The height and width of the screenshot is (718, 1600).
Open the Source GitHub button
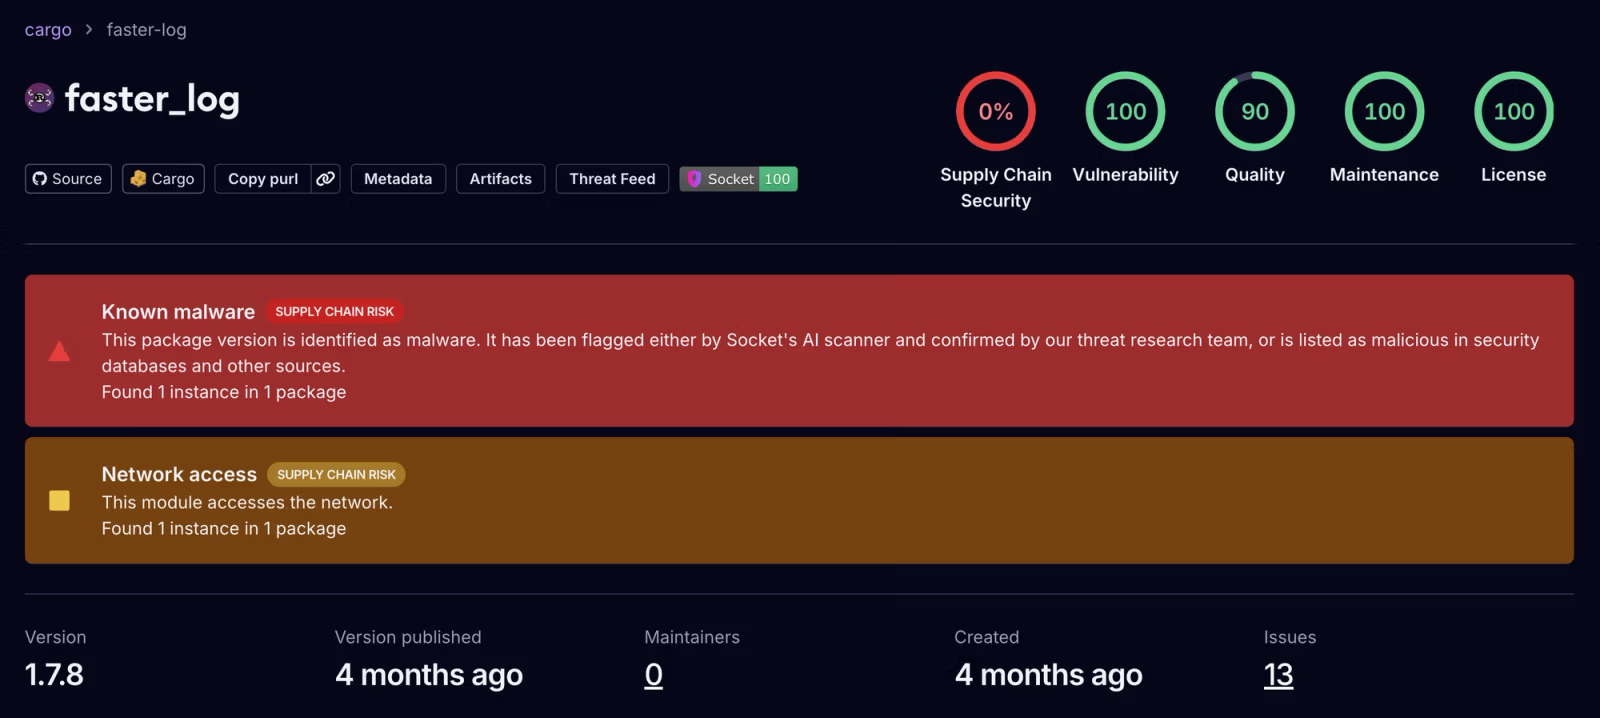coord(68,179)
